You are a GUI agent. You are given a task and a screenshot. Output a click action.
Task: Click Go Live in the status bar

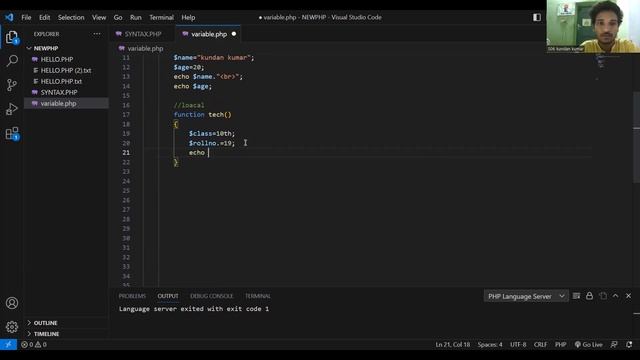click(x=588, y=344)
